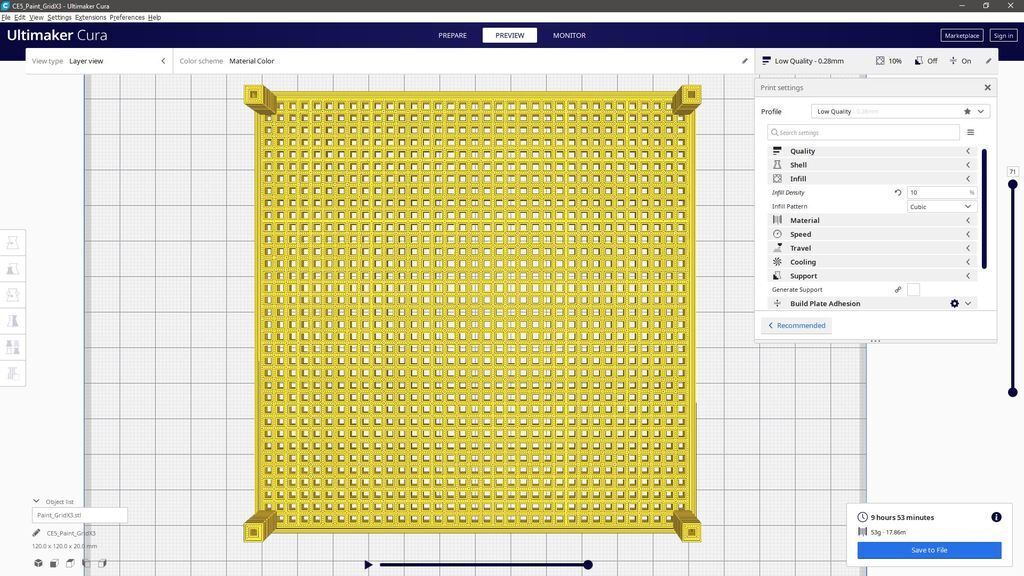
Task: Click the pencil icon beside the On adhesion indicator
Action: click(x=988, y=60)
